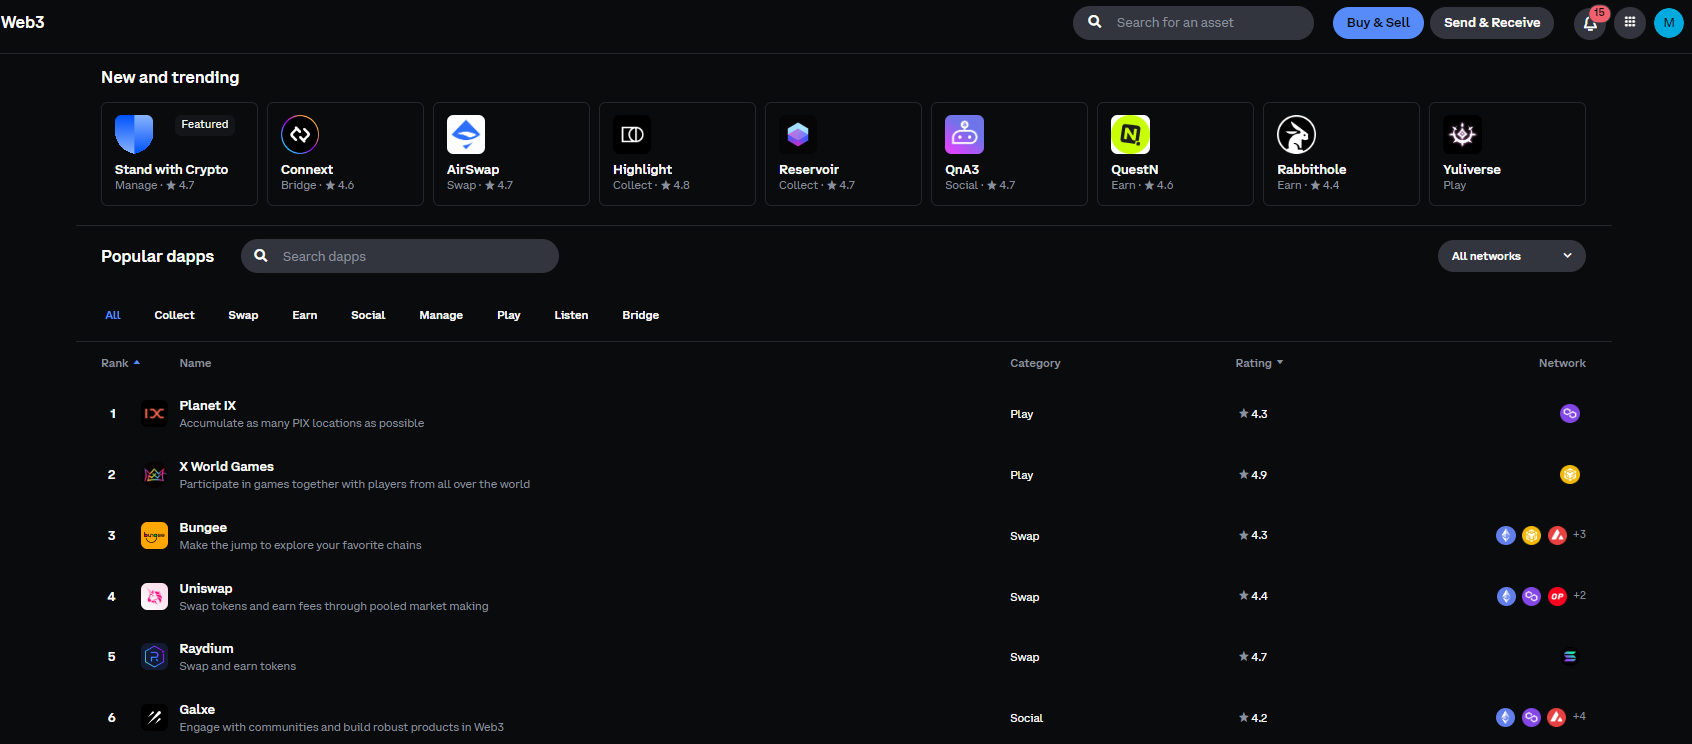Select the QnA3 robot icon
Screen dimensions: 1692x744
coord(964,134)
